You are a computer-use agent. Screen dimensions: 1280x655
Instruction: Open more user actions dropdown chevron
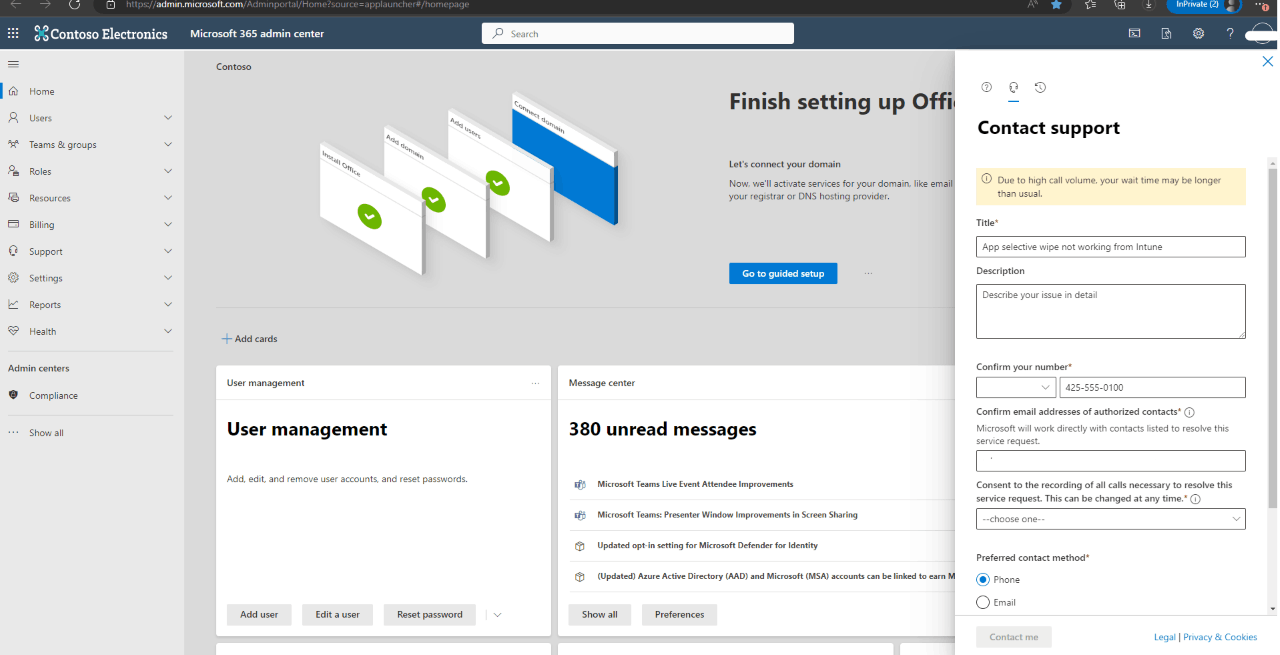pos(497,615)
